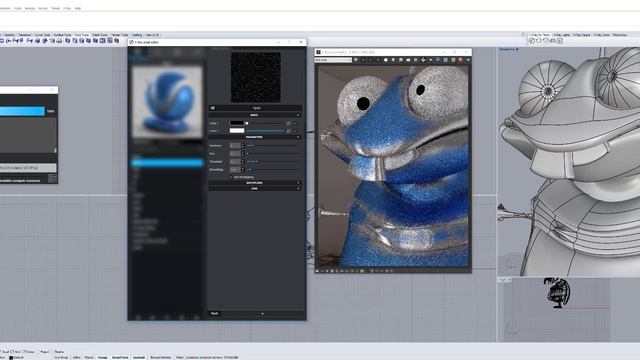Switch to the Render Tools toolbar tab
Image resolution: width=640 pixels, height=360 pixels.
[120, 35]
